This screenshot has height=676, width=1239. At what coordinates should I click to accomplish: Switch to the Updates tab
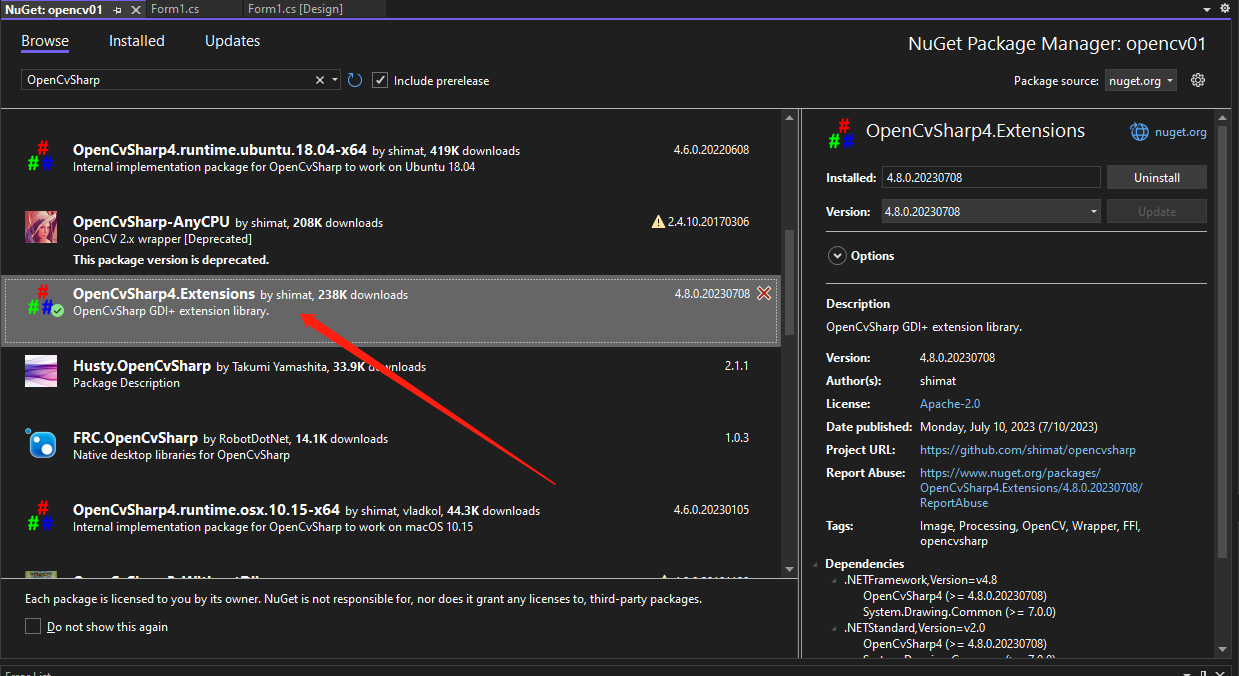(232, 41)
